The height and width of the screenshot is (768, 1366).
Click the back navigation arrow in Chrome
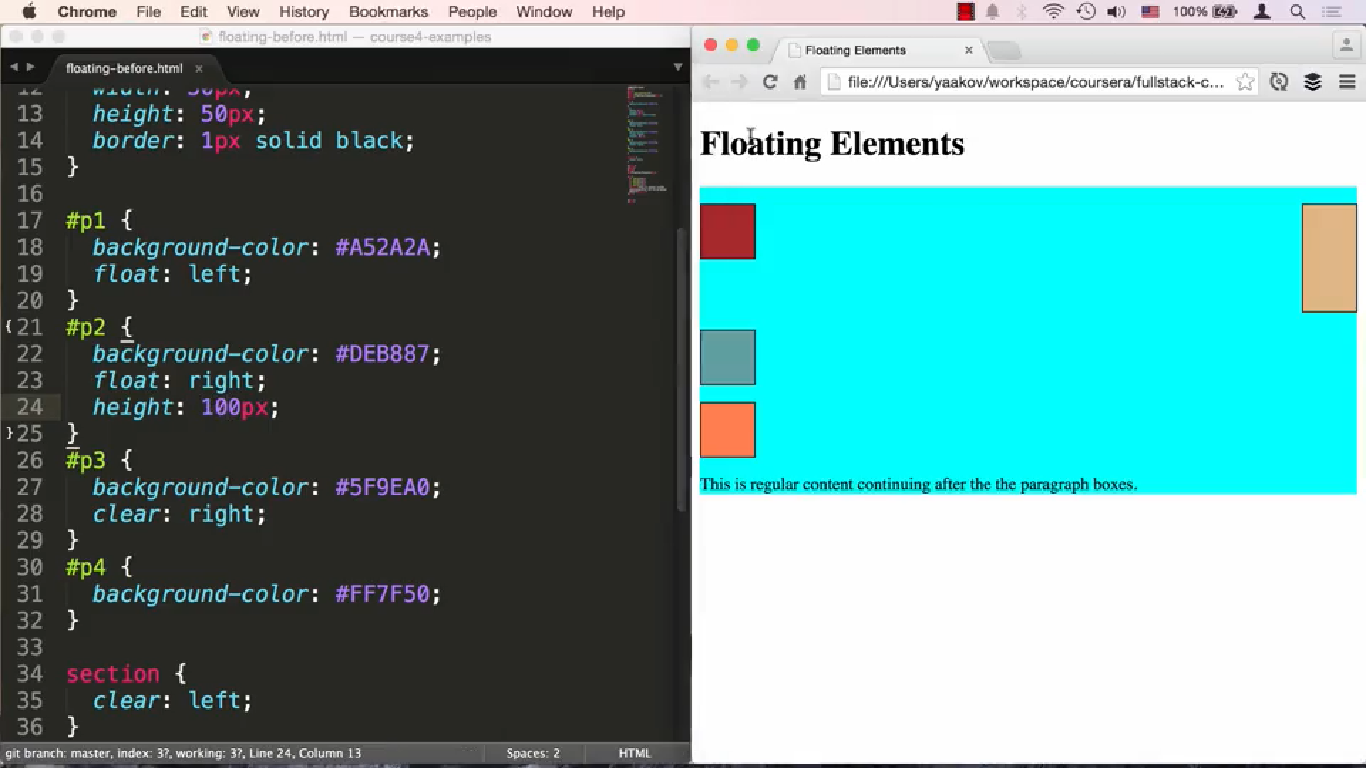pyautogui.click(x=711, y=82)
